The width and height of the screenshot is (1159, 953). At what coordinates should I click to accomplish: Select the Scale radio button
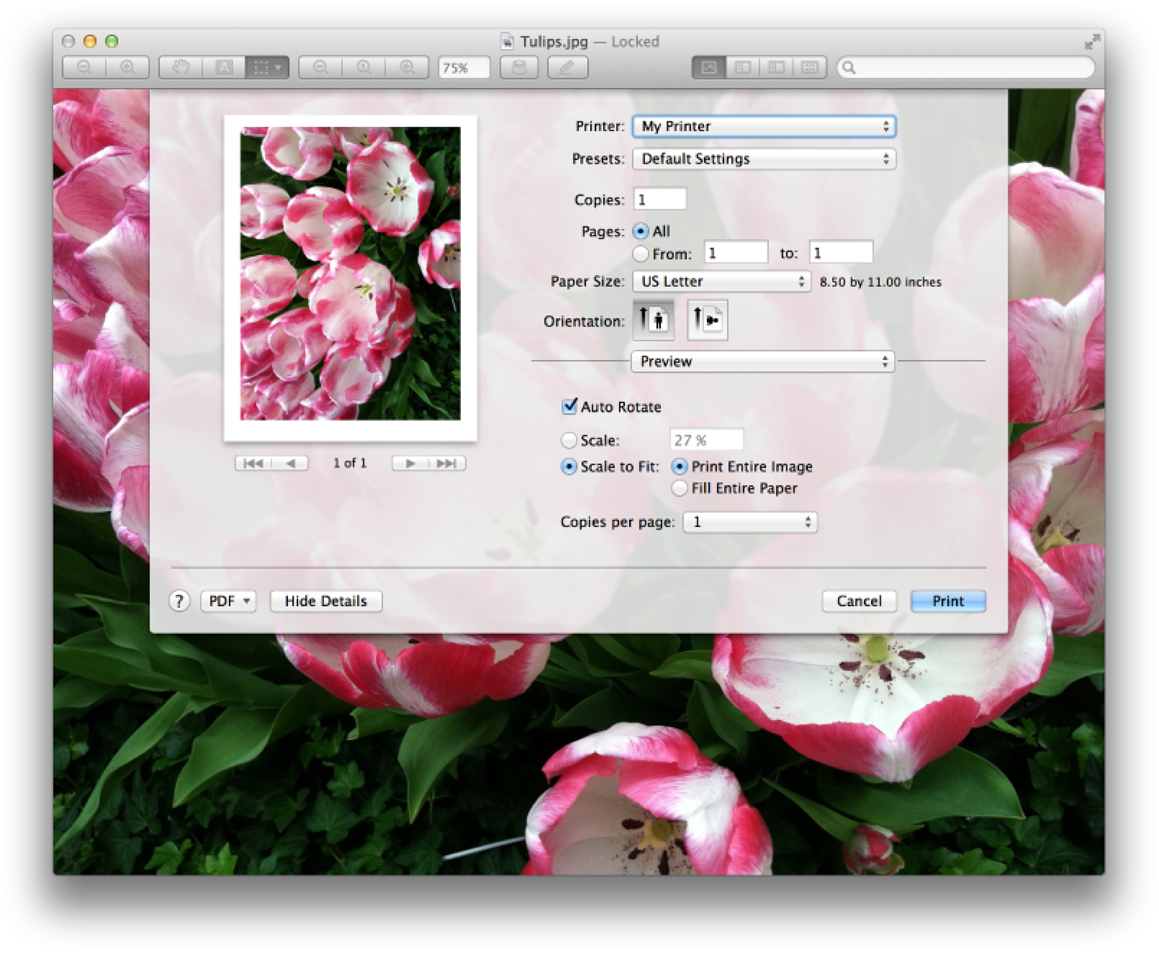click(x=569, y=440)
